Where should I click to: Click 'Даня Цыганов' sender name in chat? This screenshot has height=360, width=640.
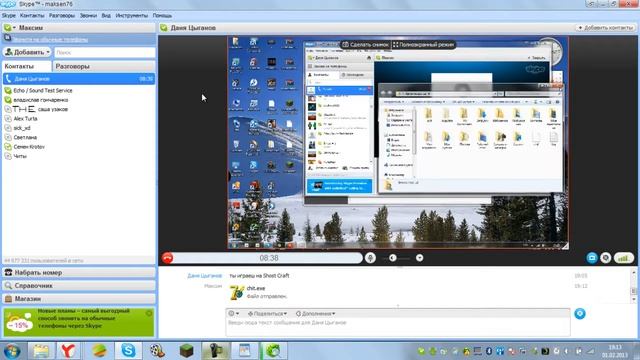tap(204, 276)
